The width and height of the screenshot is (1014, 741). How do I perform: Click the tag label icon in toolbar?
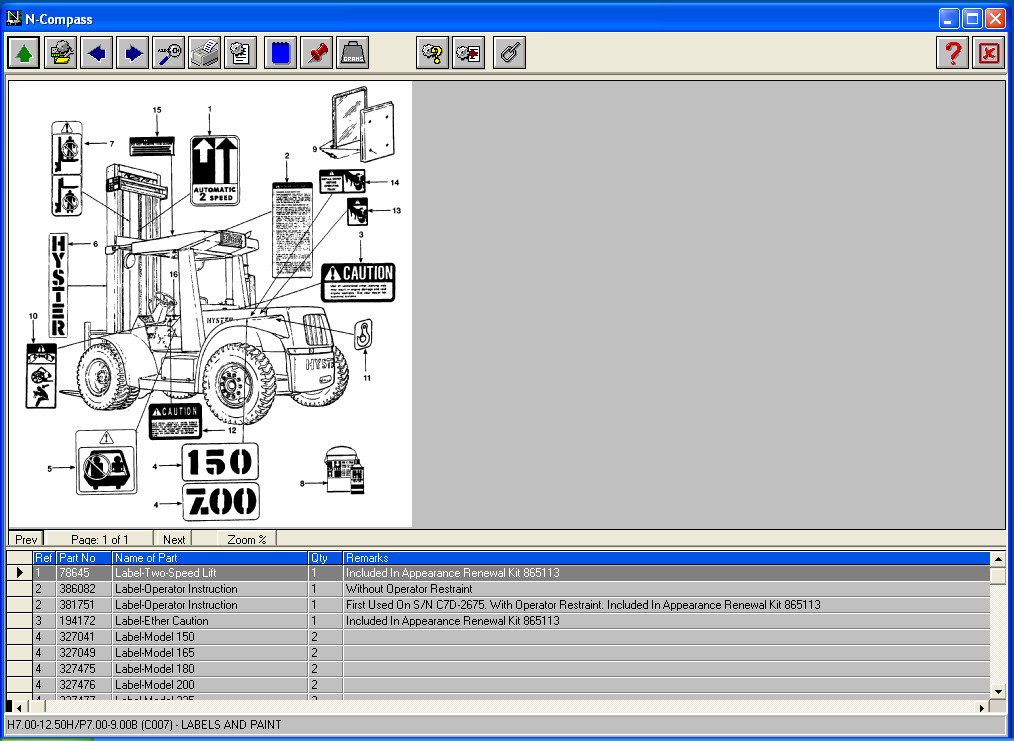510,52
